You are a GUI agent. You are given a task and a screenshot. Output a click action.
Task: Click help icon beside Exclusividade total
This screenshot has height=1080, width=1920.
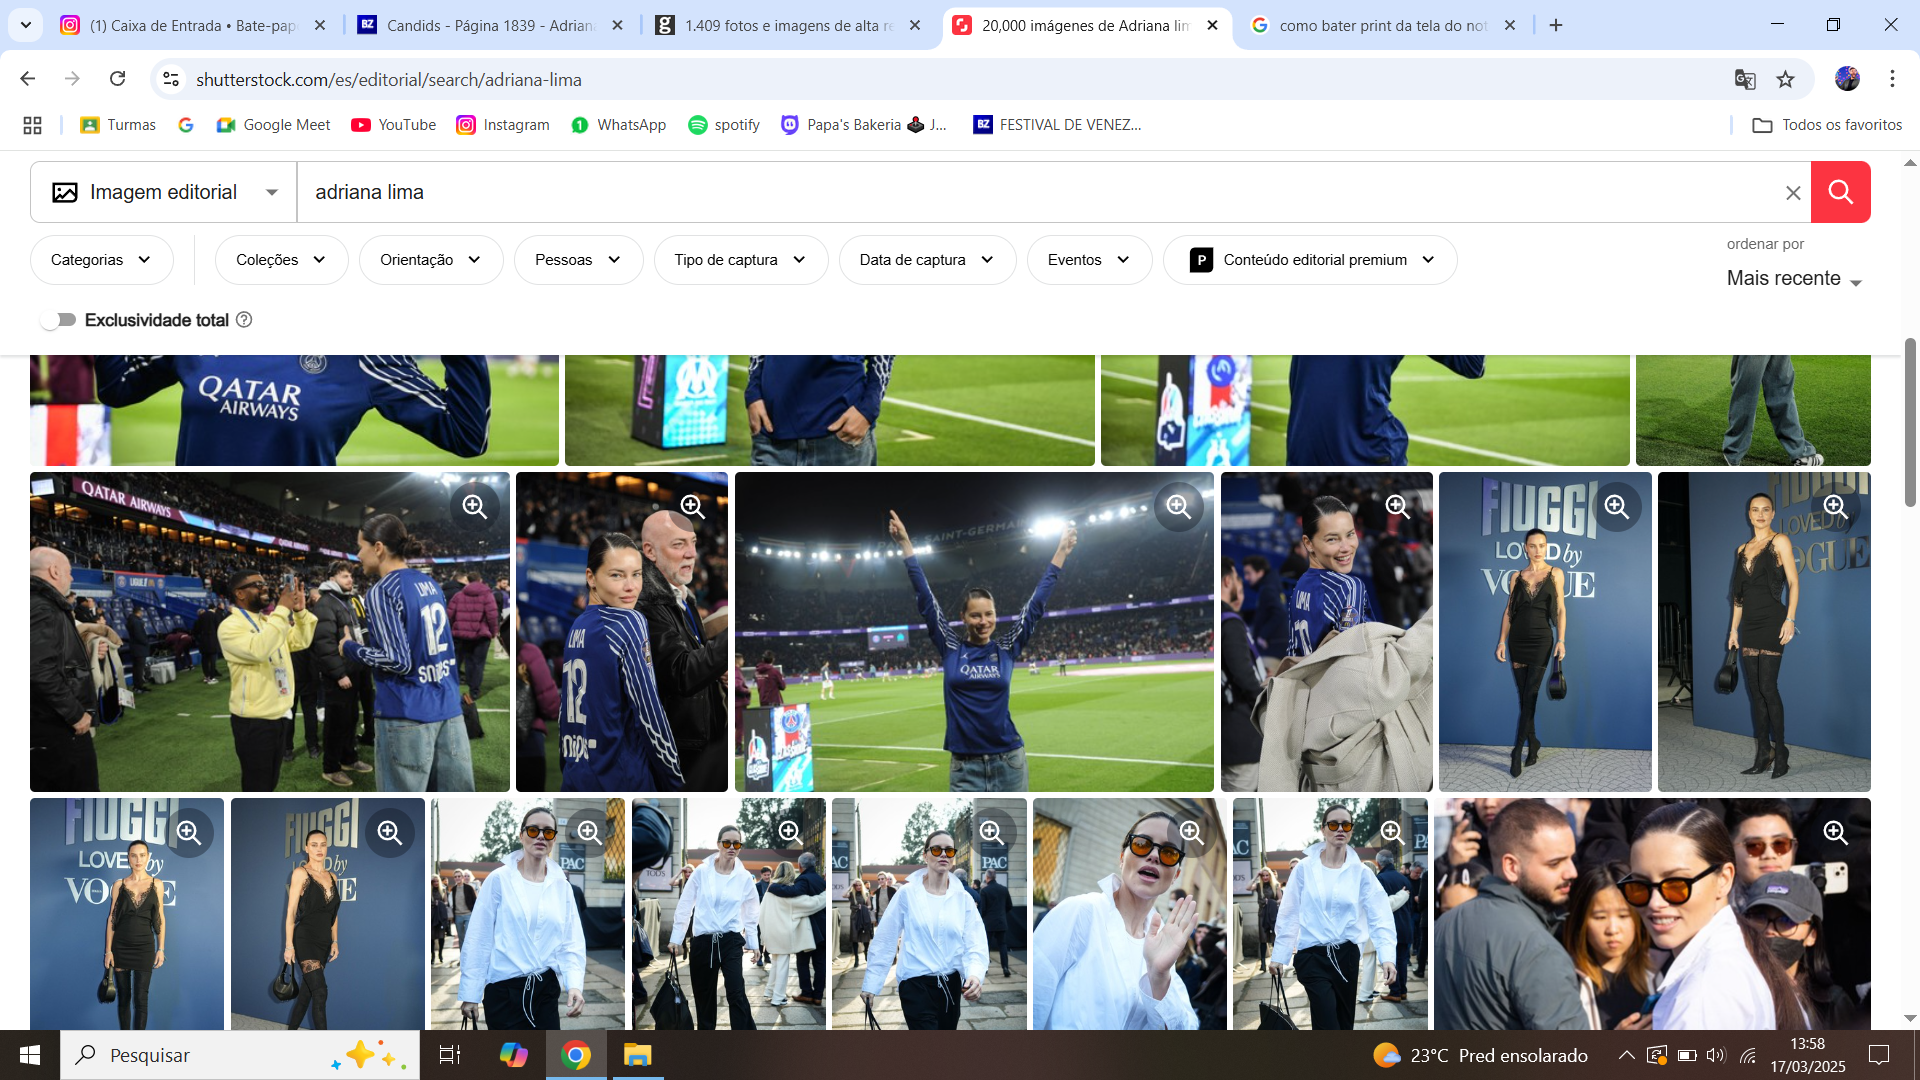point(244,320)
